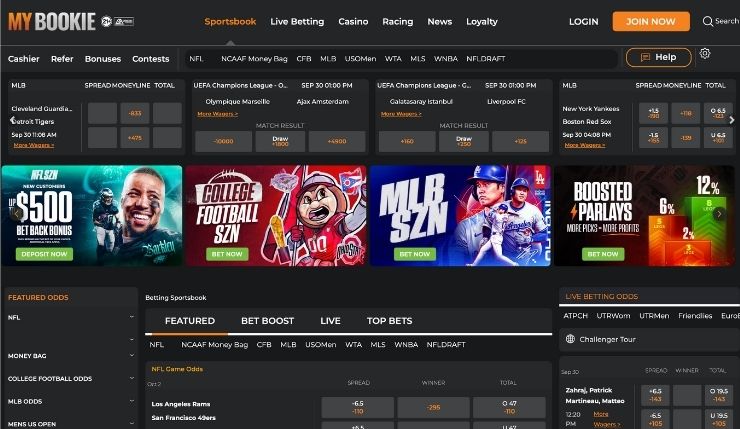The image size is (740, 429).
Task: Select the Draw +1800 match result odds
Action: coord(280,141)
